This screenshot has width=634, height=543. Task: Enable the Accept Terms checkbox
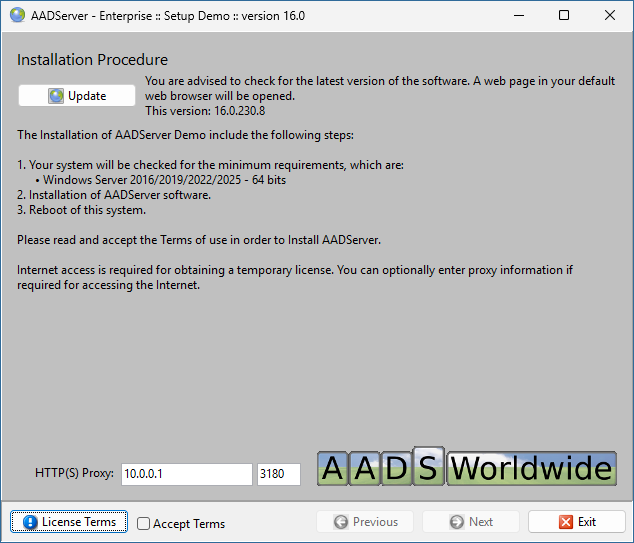144,523
